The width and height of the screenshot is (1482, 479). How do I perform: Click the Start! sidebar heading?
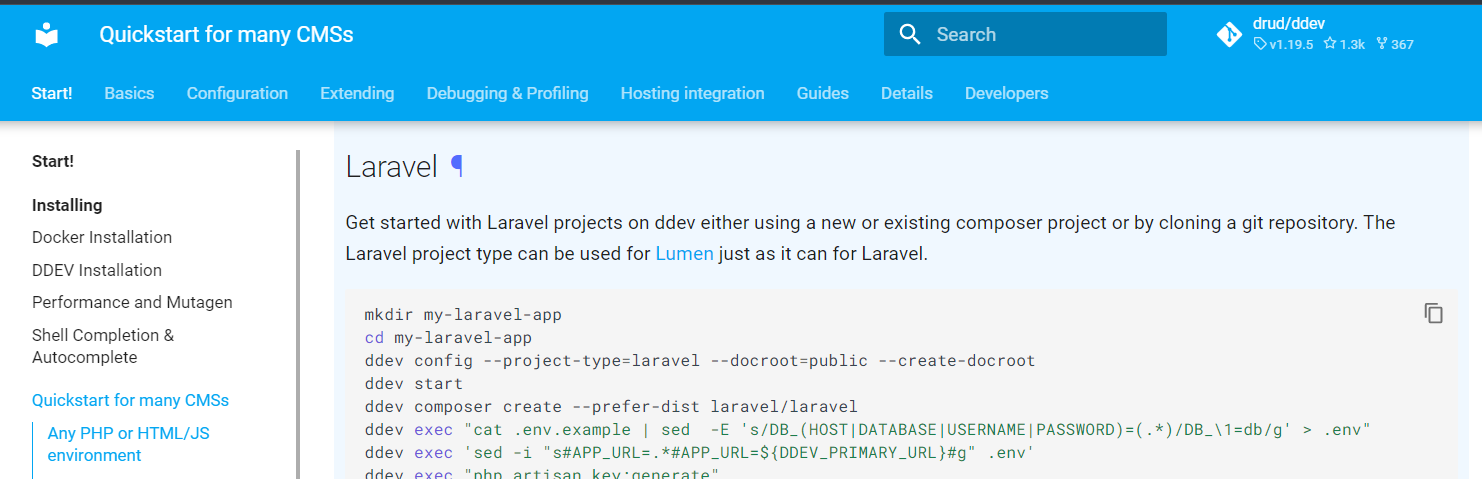(53, 161)
